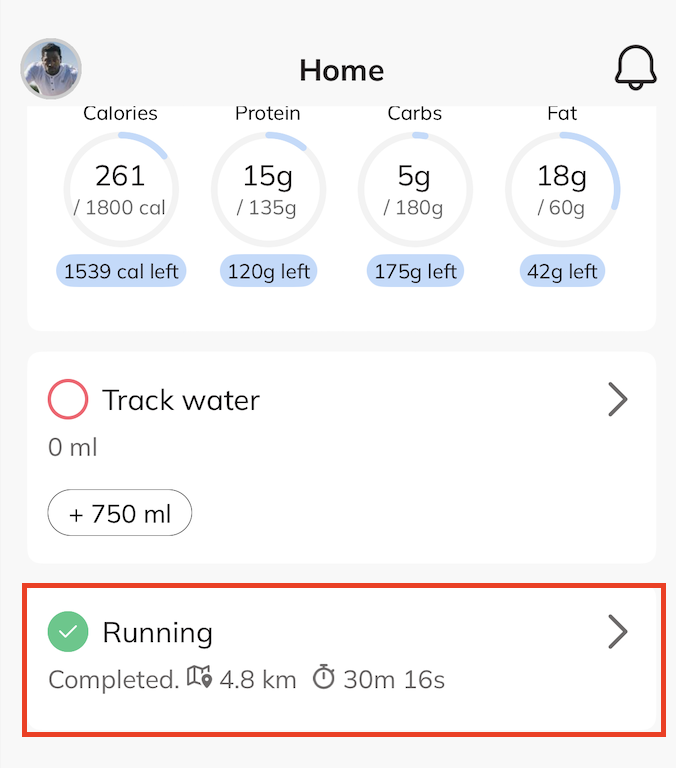Tap the 42g left fat badge
The width and height of the screenshot is (676, 768).
coord(562,271)
